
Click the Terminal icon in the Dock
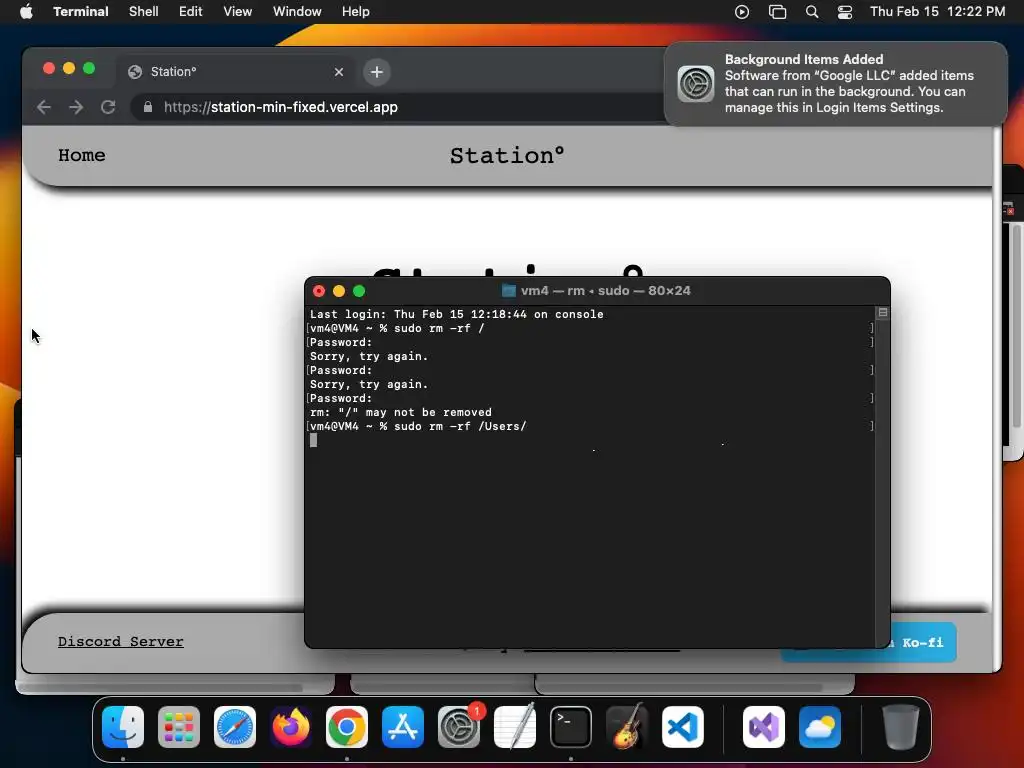[571, 727]
